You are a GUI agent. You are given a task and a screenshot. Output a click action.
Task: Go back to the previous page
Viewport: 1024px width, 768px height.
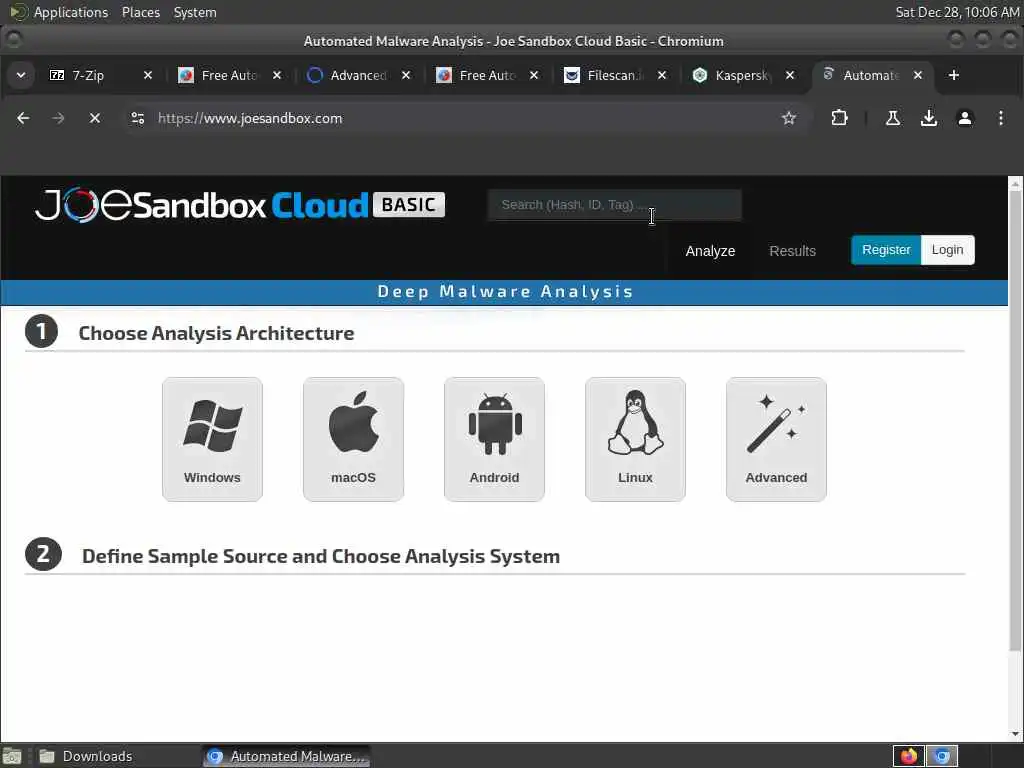point(23,118)
